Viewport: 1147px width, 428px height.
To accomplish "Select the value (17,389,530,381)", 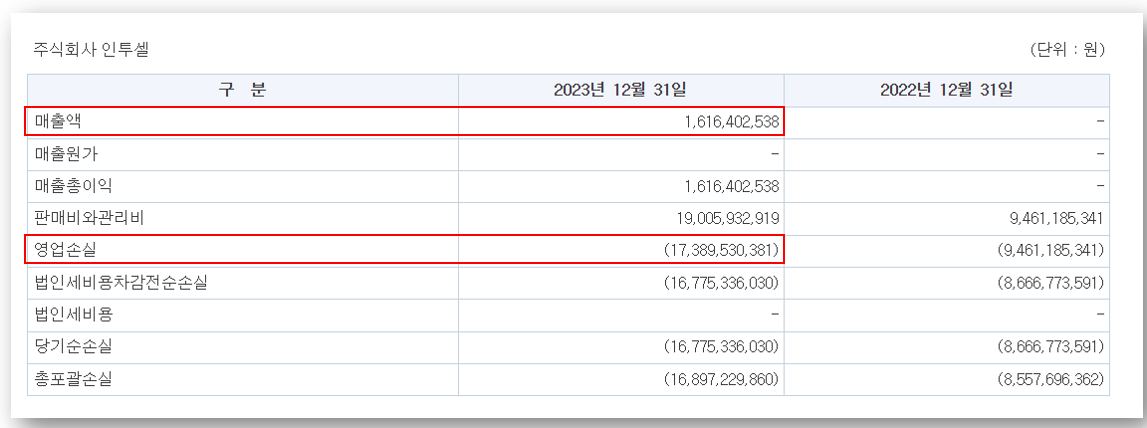I will click(723, 251).
